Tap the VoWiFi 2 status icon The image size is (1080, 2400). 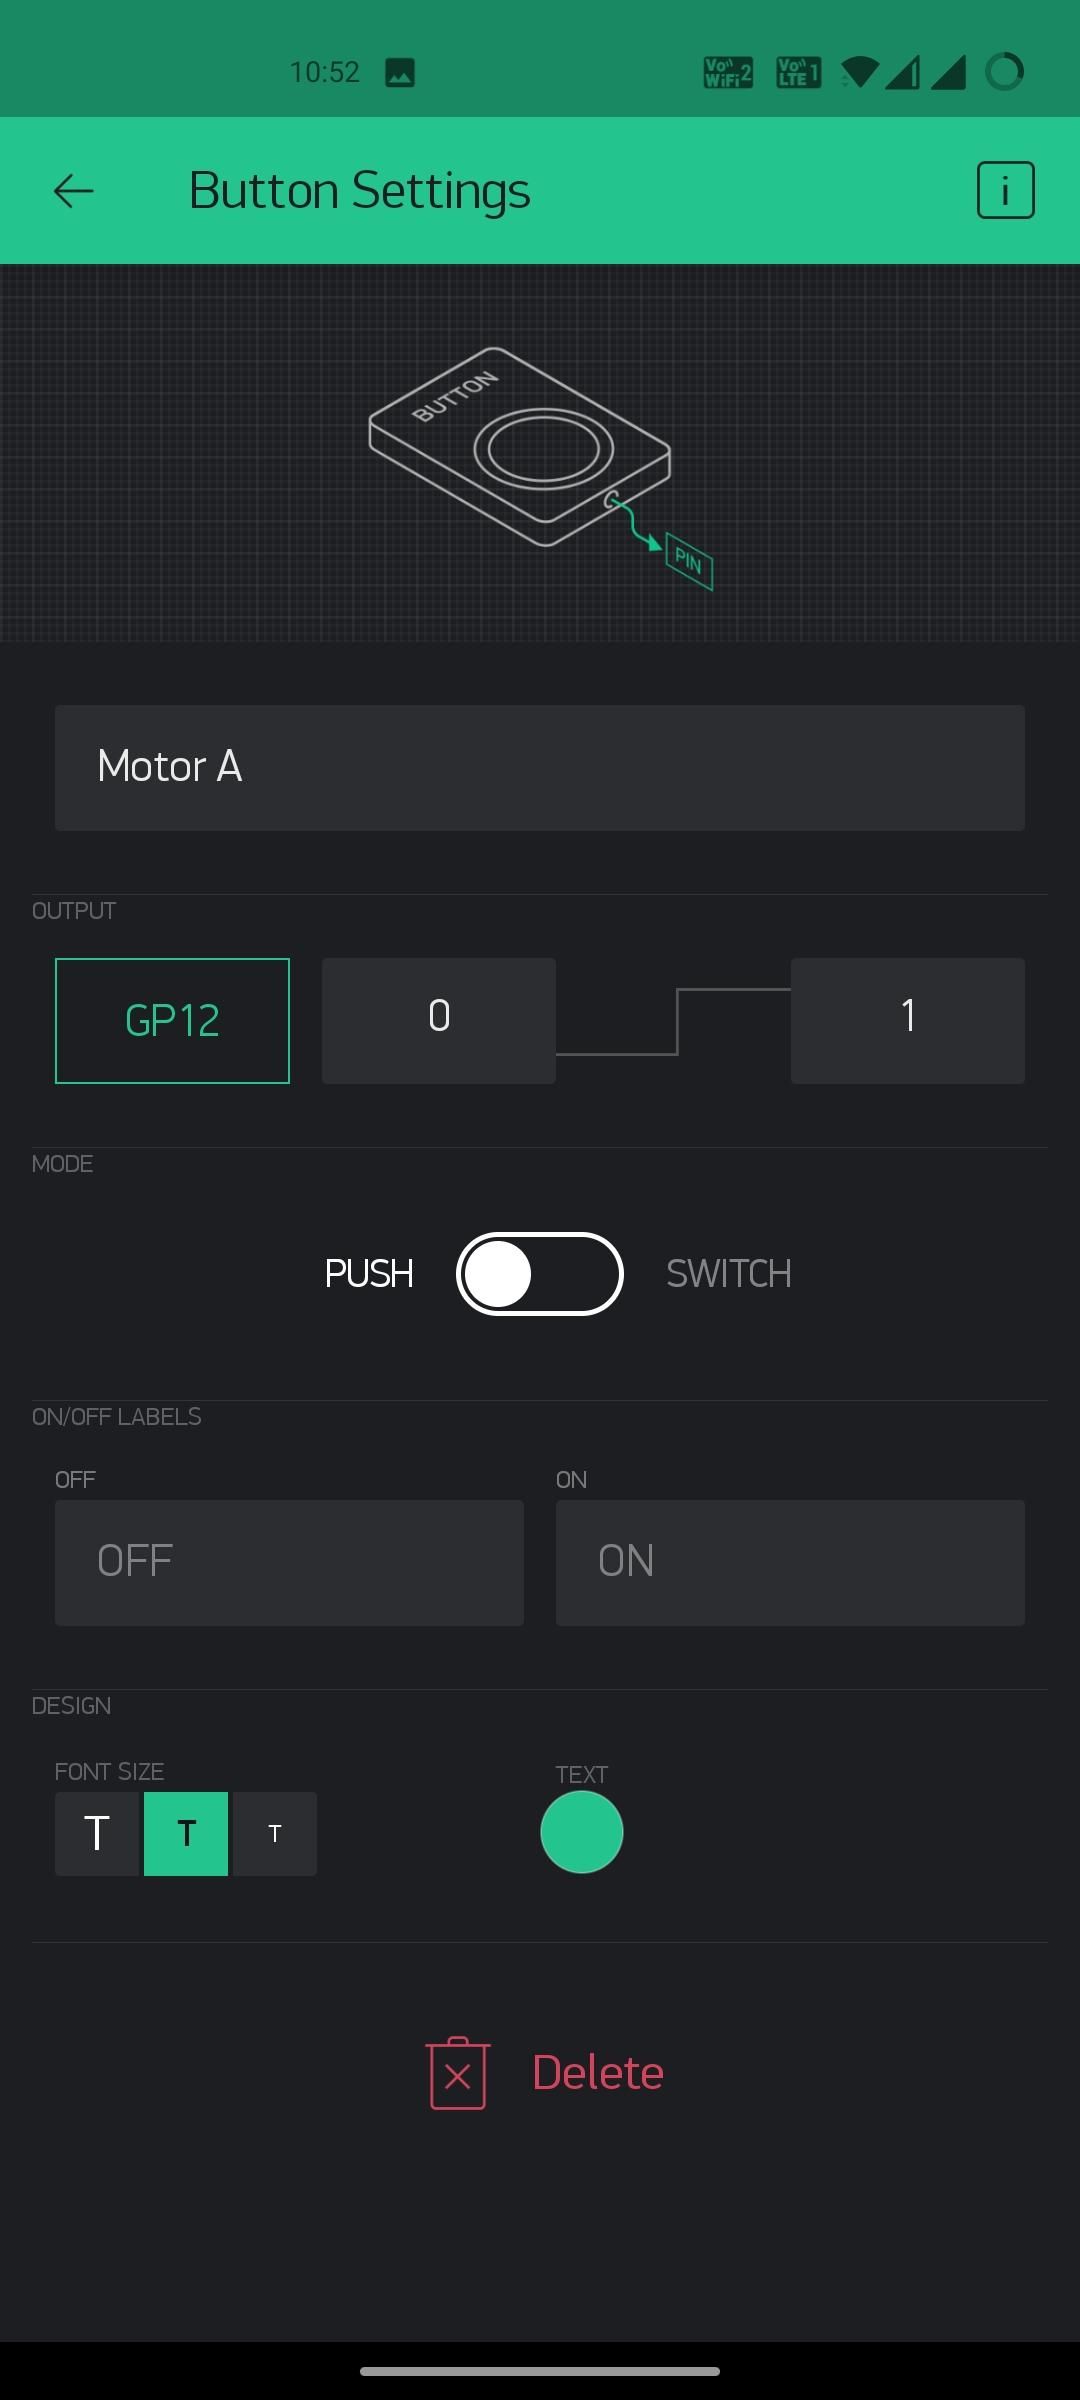coord(728,72)
